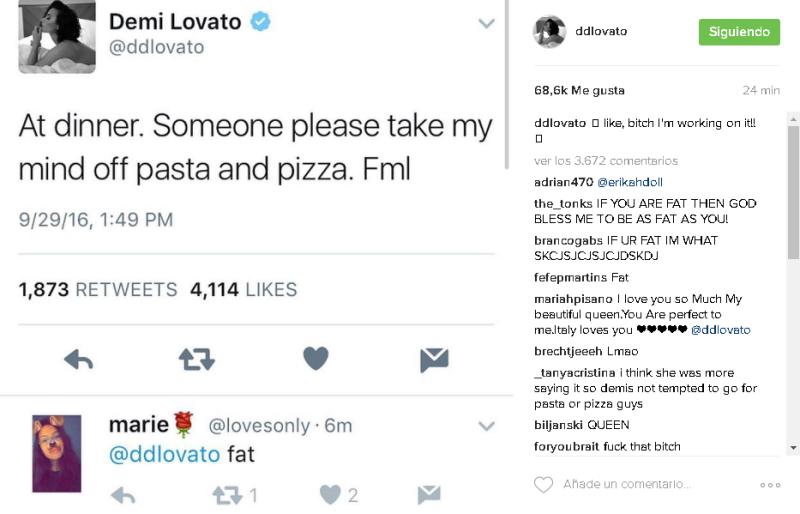Like the main tweet with heart icon
The width and height of the screenshot is (800, 514).
(316, 359)
